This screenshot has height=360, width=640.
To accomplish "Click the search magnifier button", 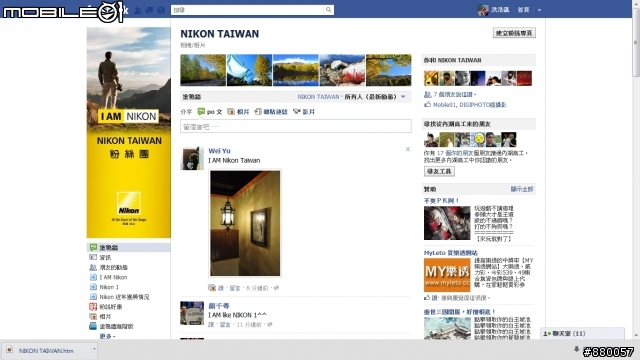I will 329,10.
